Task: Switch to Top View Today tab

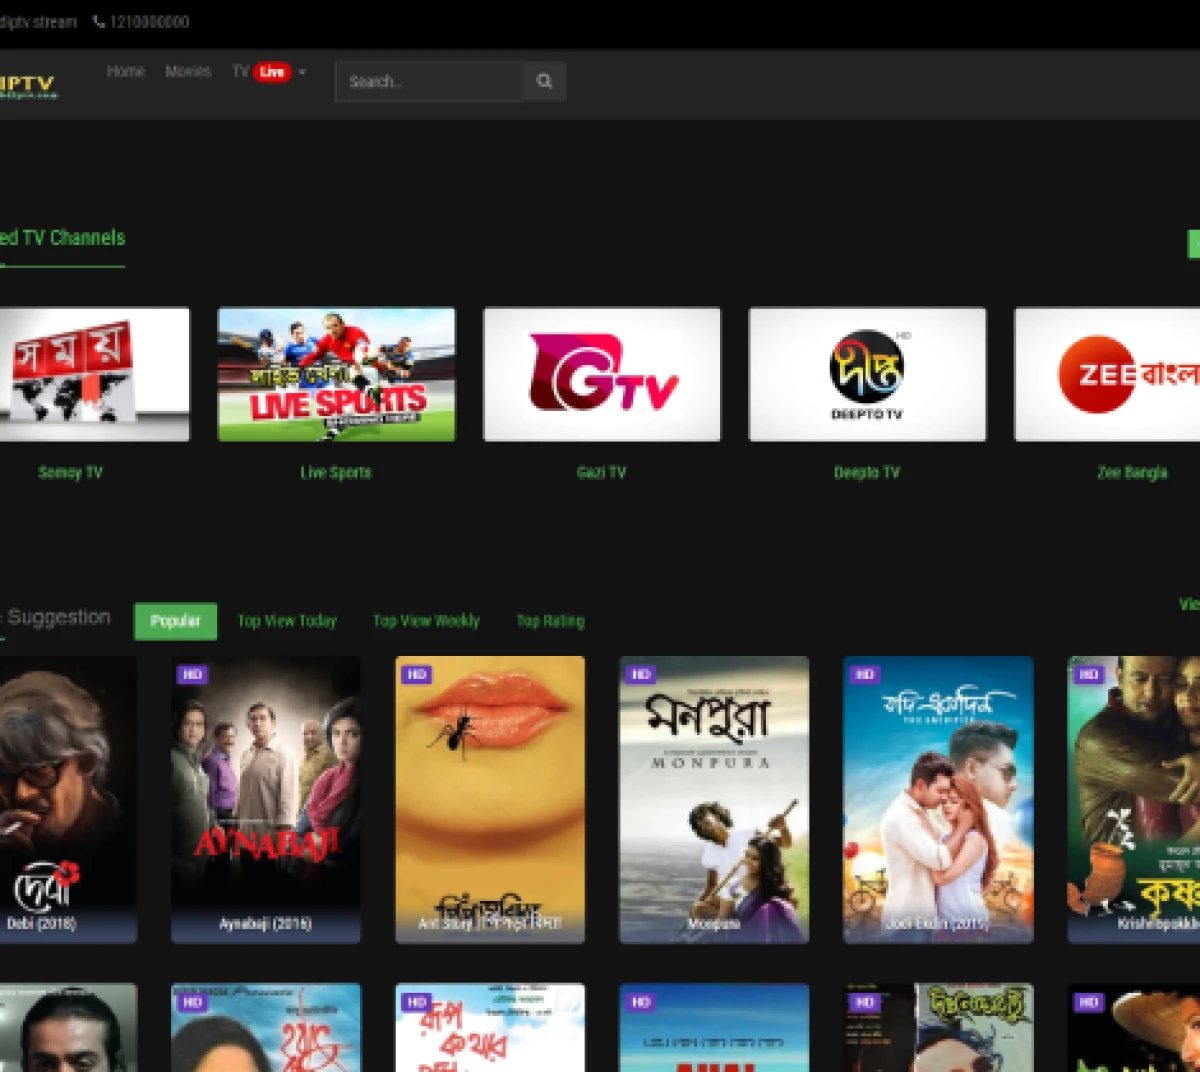Action: [x=287, y=621]
